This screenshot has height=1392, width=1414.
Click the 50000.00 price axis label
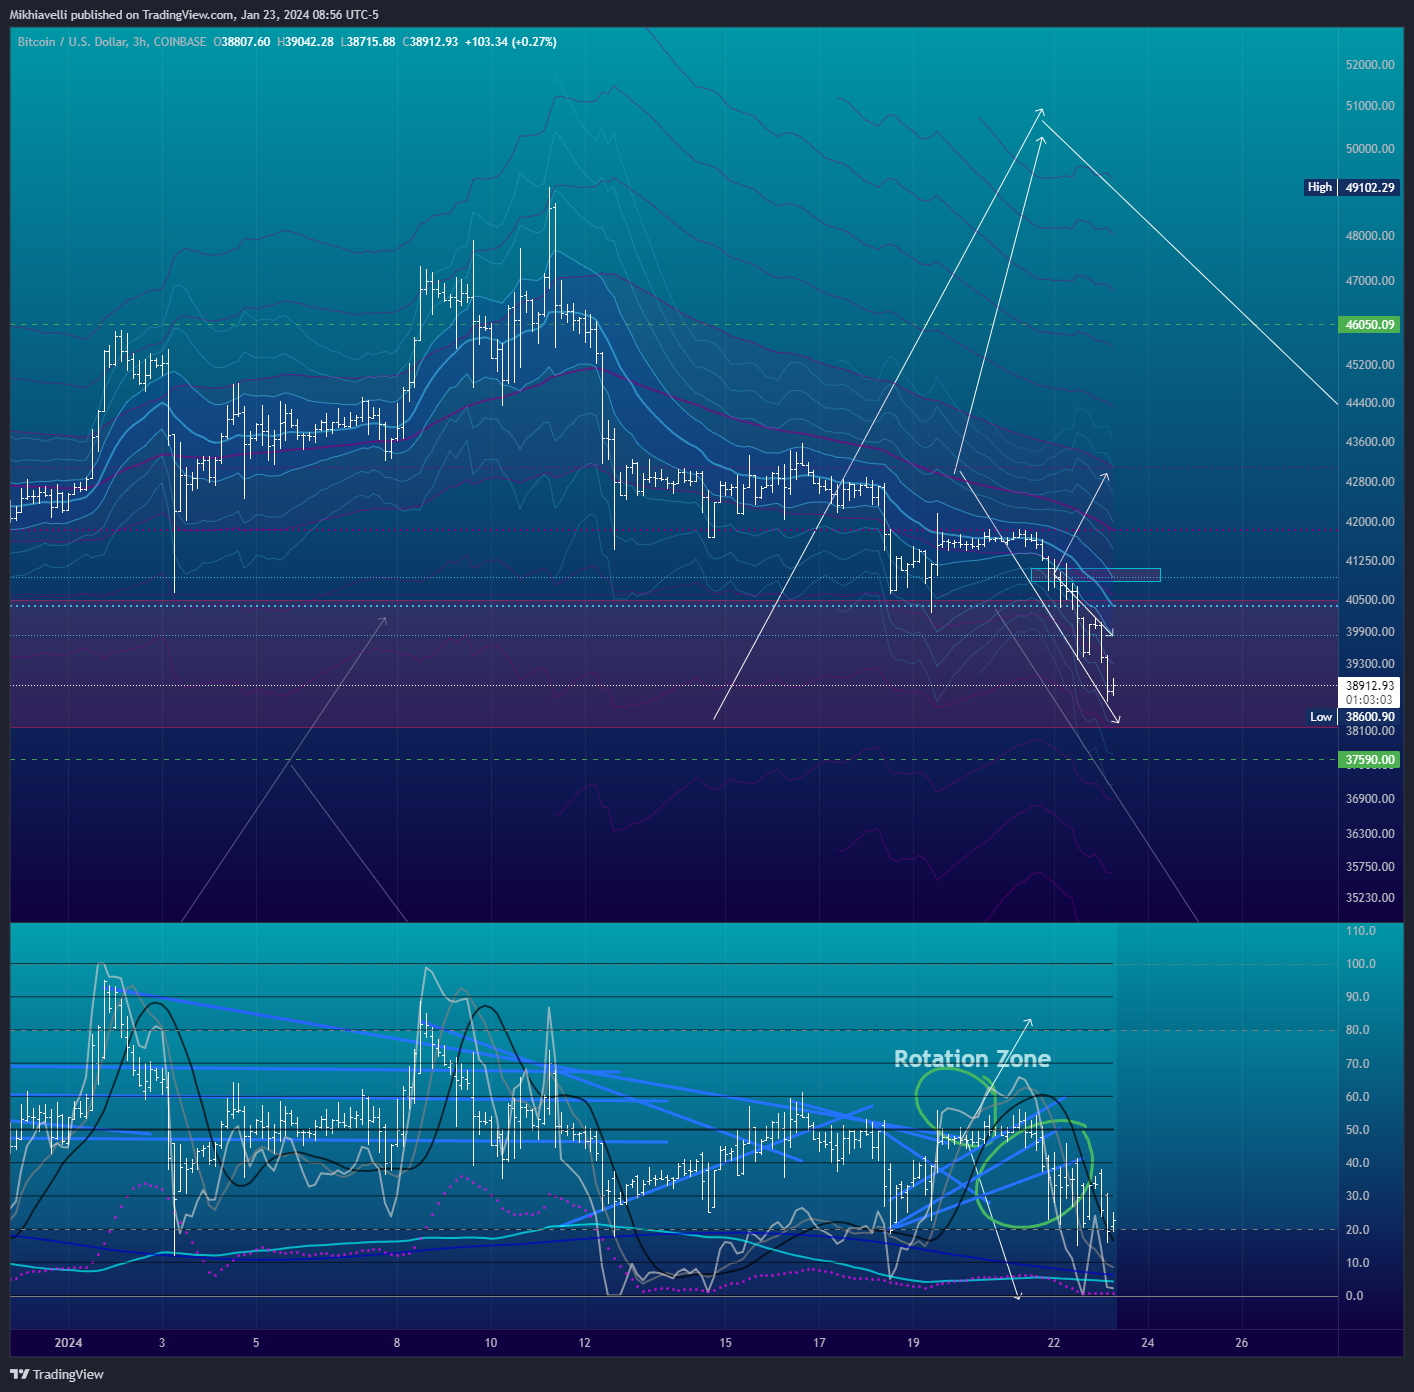point(1370,149)
